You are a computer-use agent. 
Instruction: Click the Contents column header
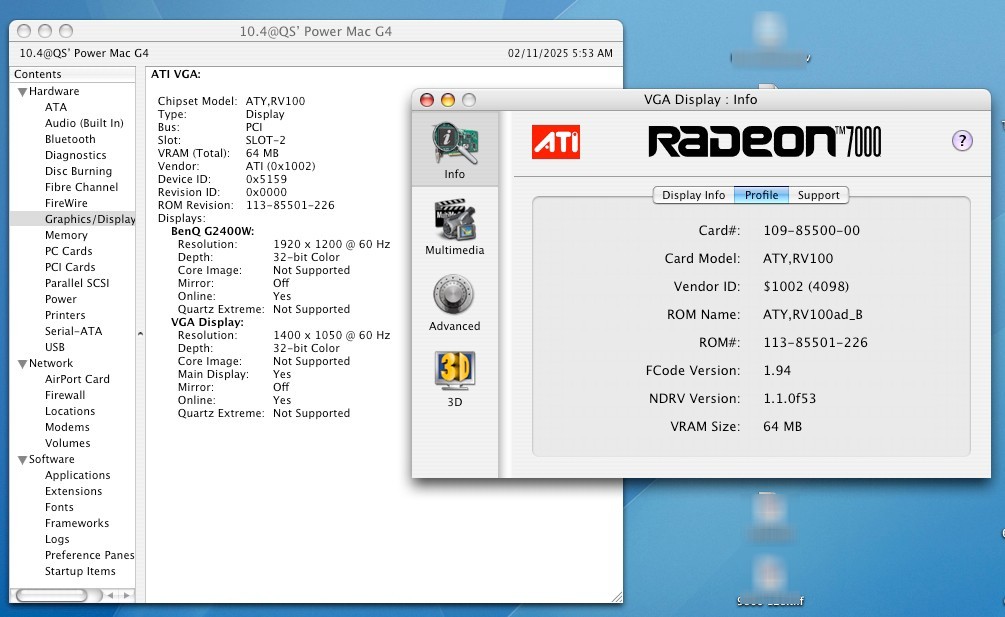(72, 74)
